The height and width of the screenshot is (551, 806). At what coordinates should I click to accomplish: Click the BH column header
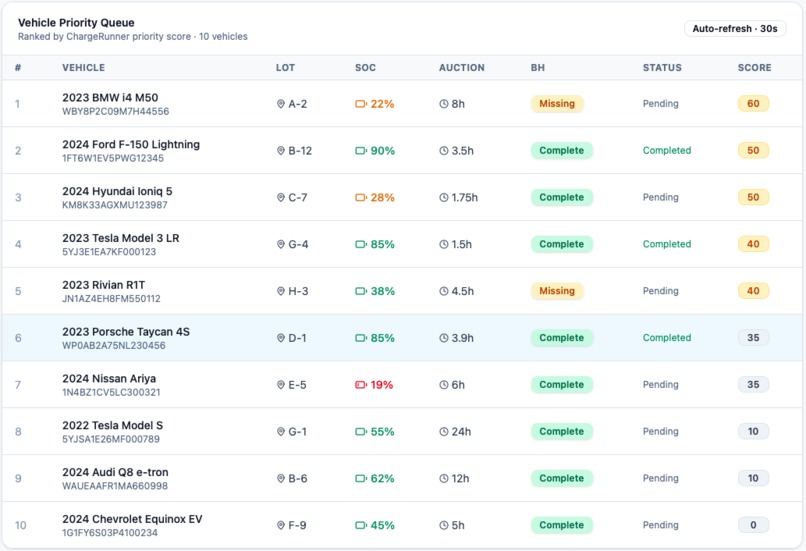coord(538,67)
